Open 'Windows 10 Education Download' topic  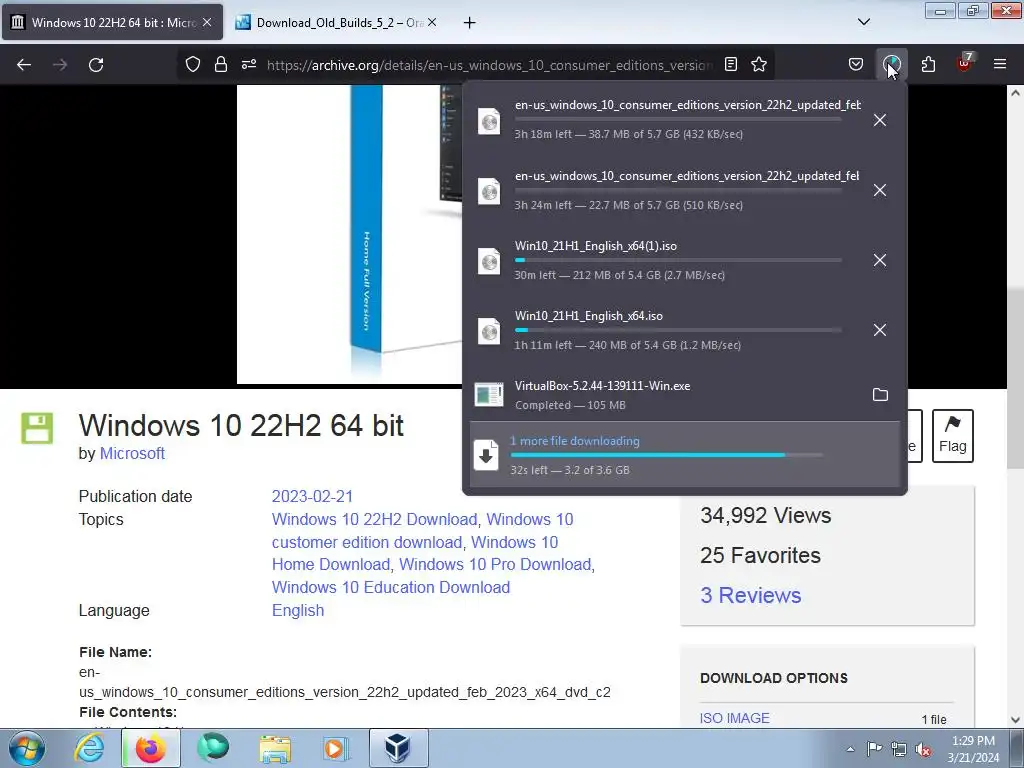click(391, 587)
